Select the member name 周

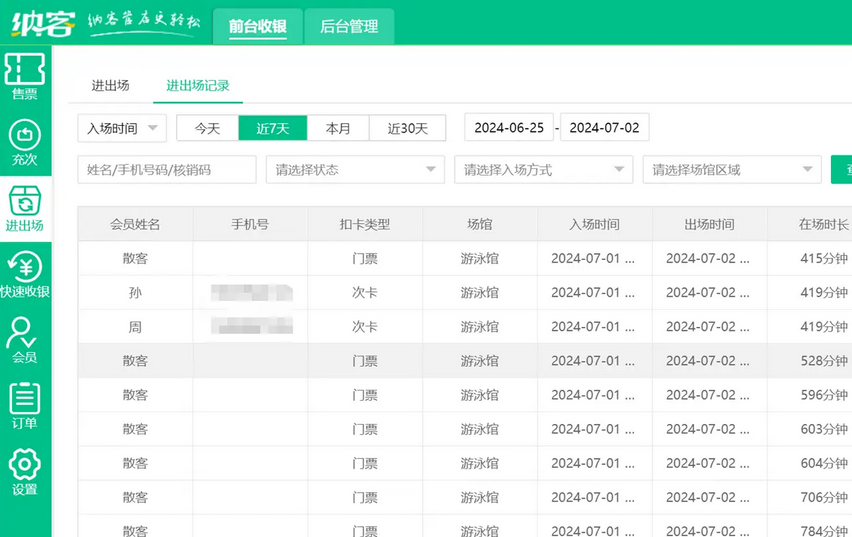[135, 327]
